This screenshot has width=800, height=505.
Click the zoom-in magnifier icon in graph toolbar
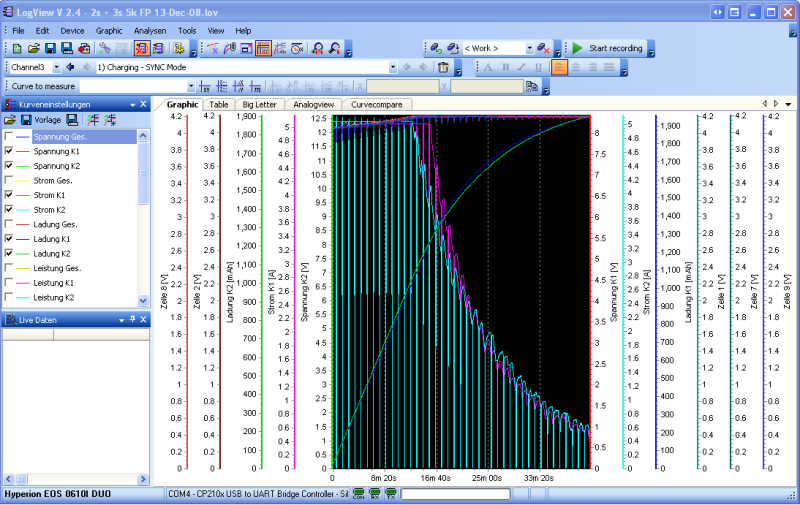pyautogui.click(x=318, y=48)
